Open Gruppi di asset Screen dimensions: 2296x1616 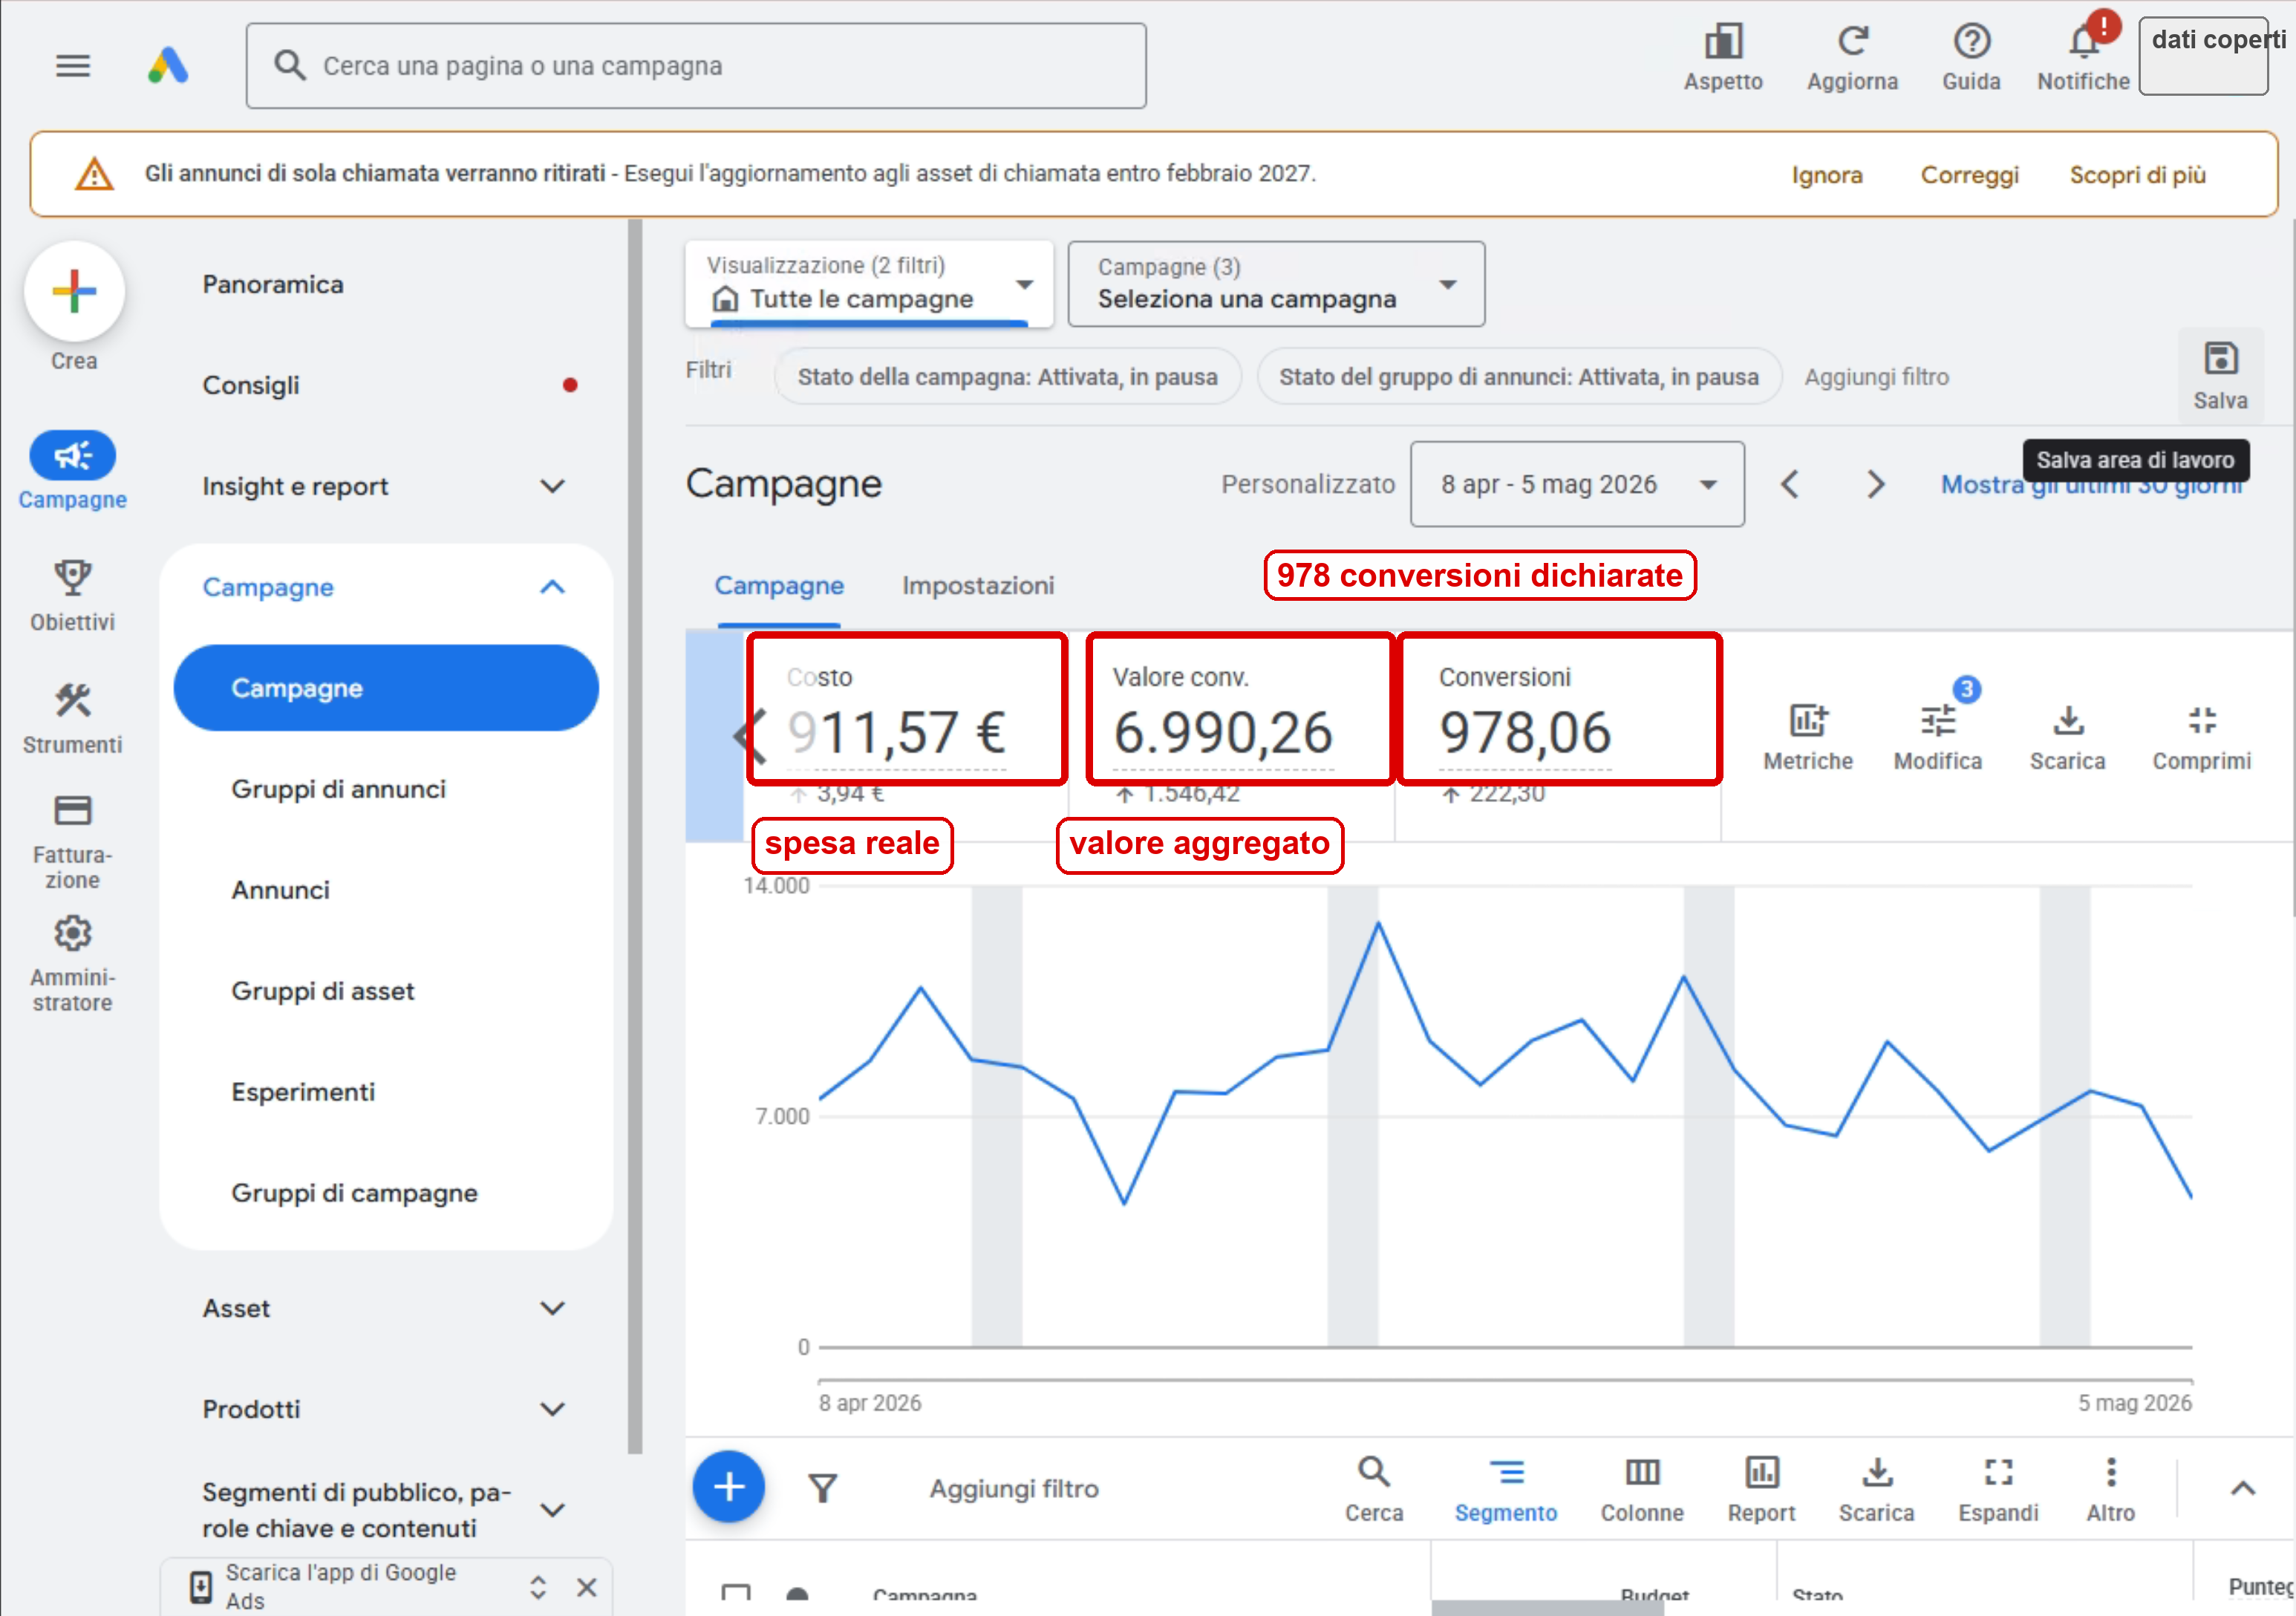[322, 992]
